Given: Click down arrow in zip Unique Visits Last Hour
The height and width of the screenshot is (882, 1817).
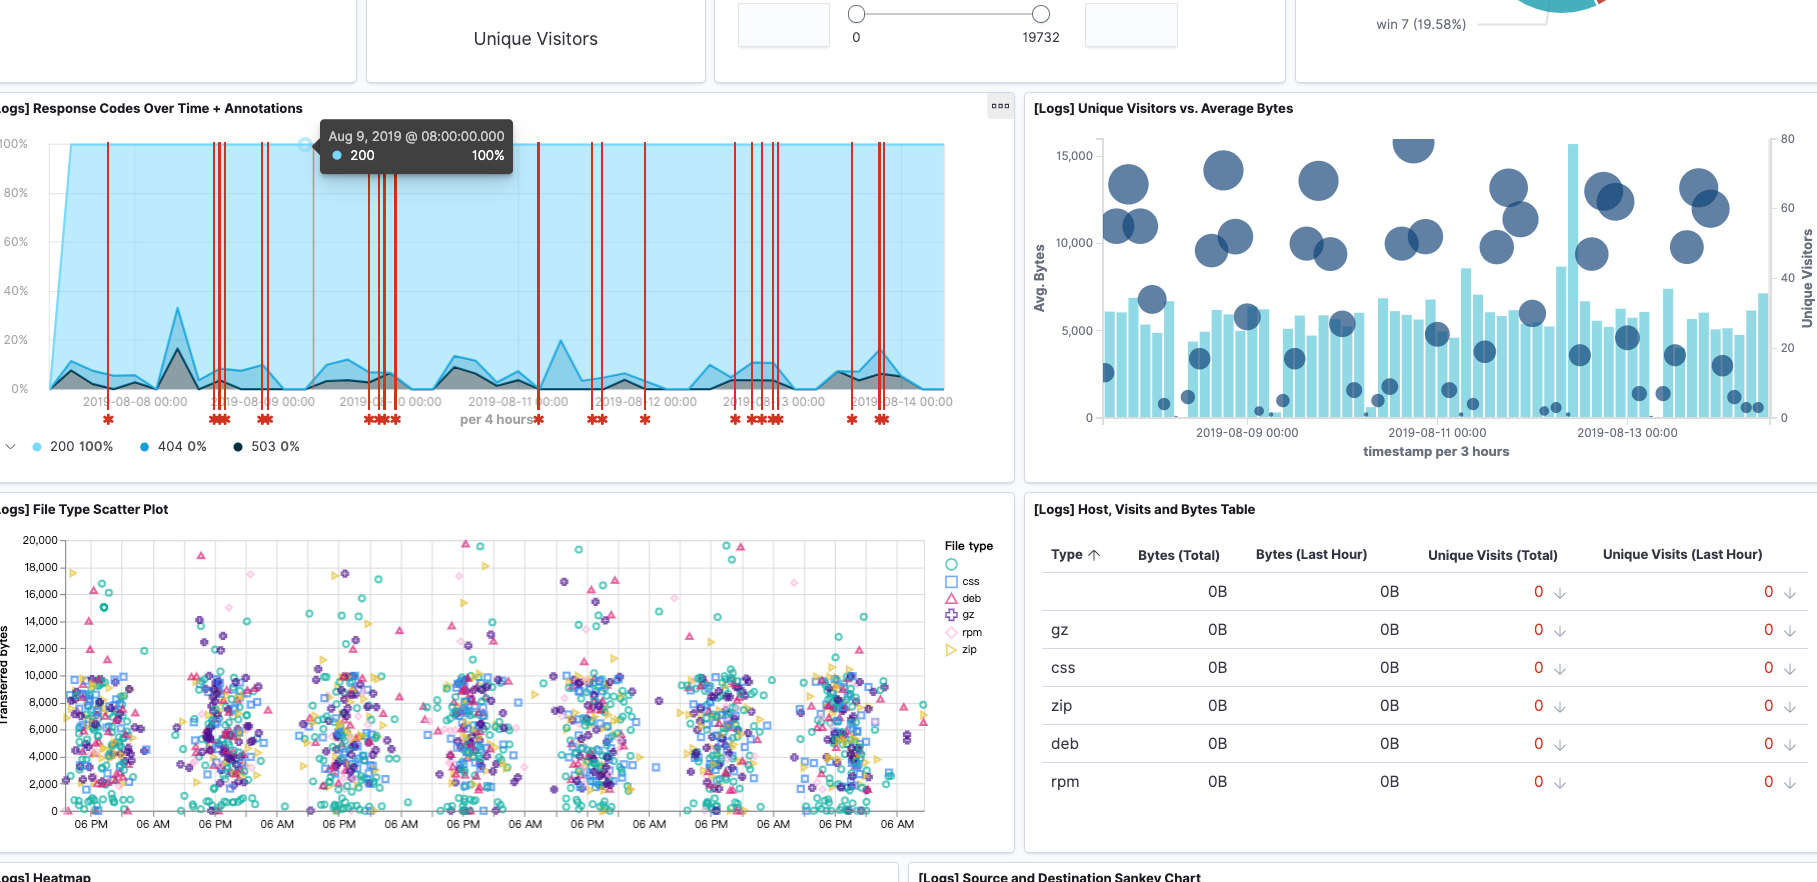Looking at the screenshot, I should 1790,707.
